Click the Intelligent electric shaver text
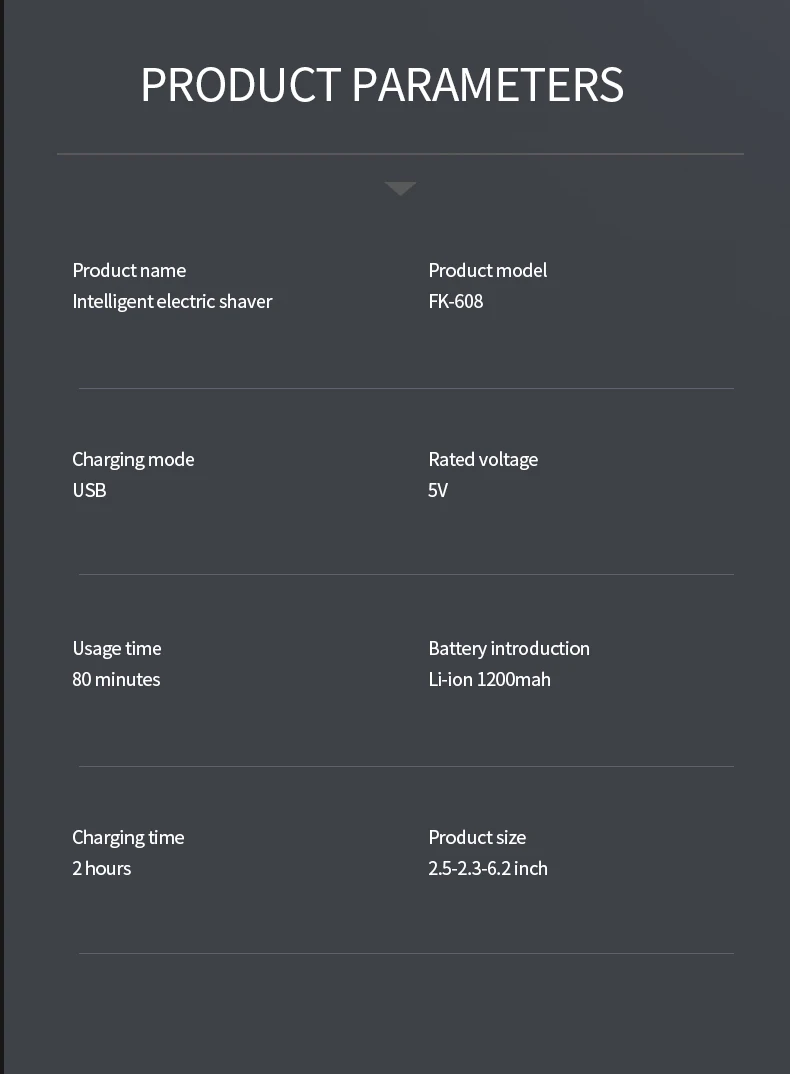790x1074 pixels. (x=172, y=301)
